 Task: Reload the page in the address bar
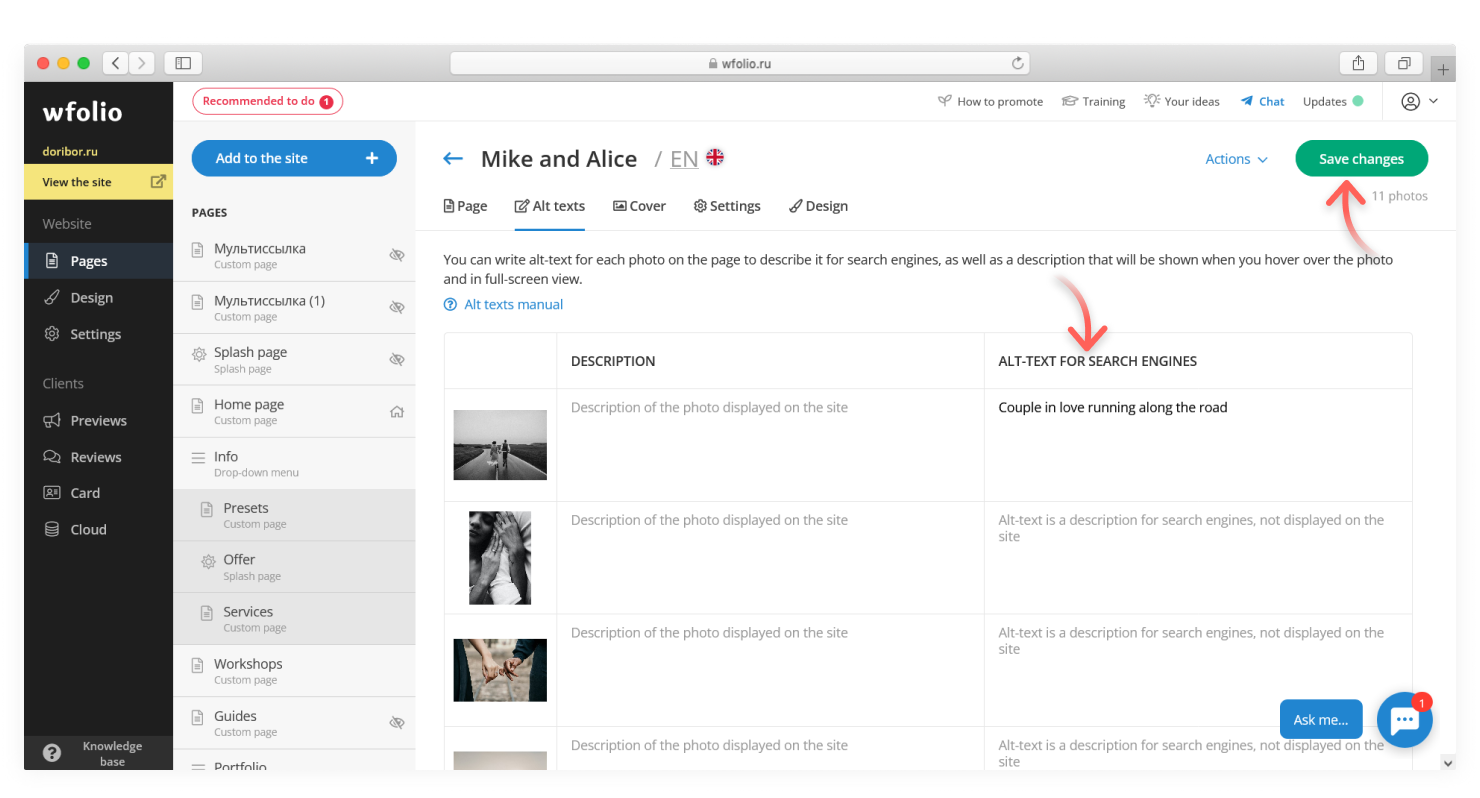coord(1017,63)
